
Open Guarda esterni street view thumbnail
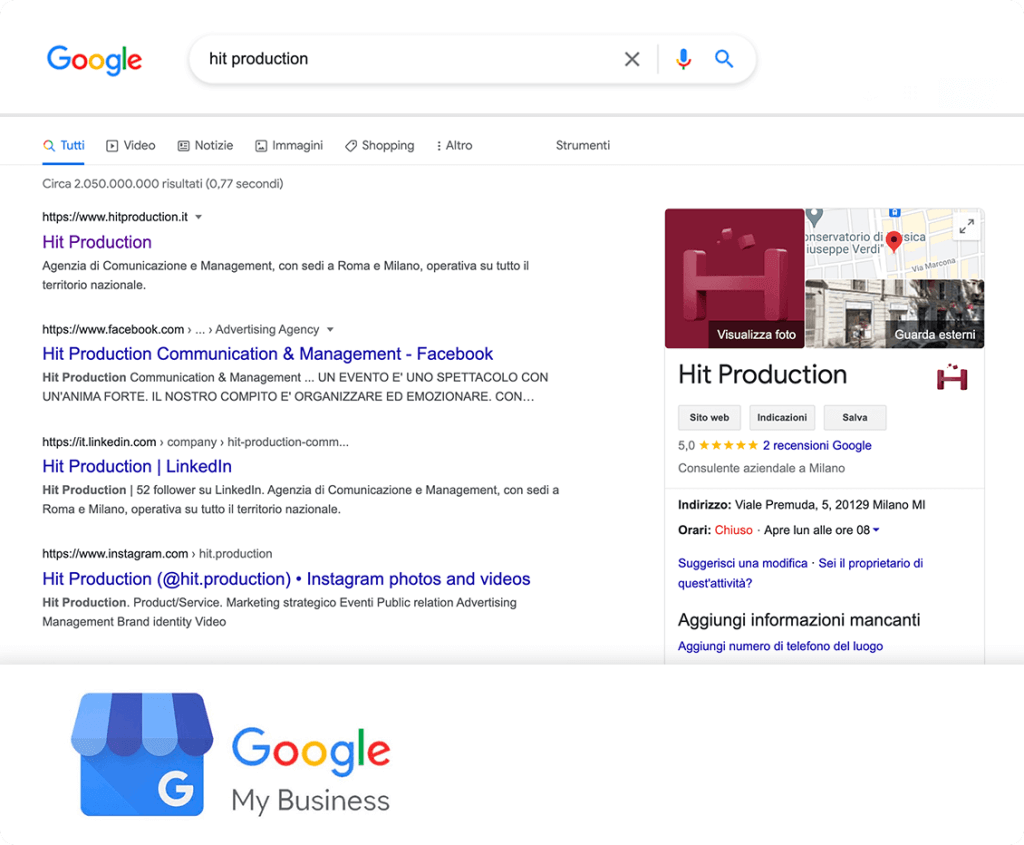coord(895,314)
